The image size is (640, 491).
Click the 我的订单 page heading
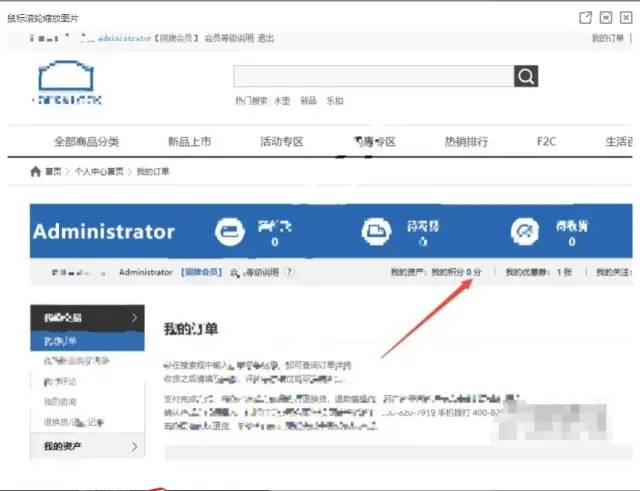pyautogui.click(x=191, y=329)
